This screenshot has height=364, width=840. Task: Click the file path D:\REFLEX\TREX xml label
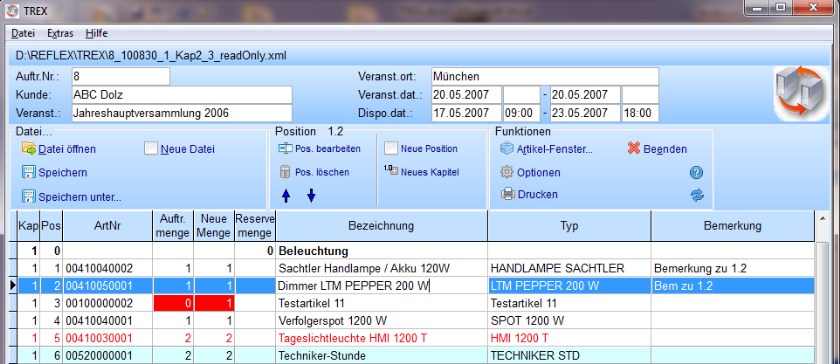pyautogui.click(x=151, y=55)
